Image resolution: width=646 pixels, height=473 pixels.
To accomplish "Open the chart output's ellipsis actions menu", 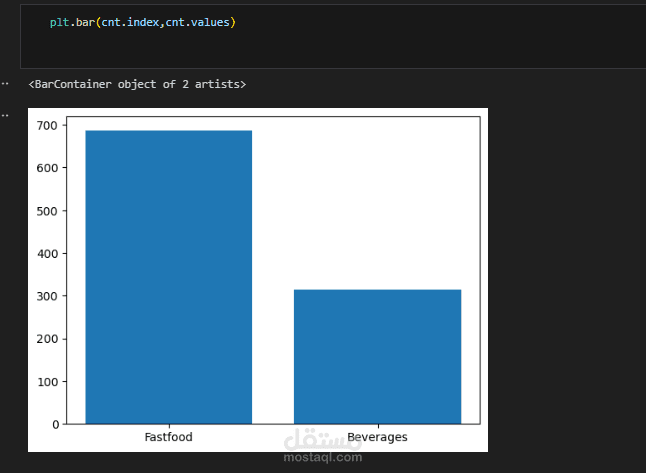I will pyautogui.click(x=6, y=116).
